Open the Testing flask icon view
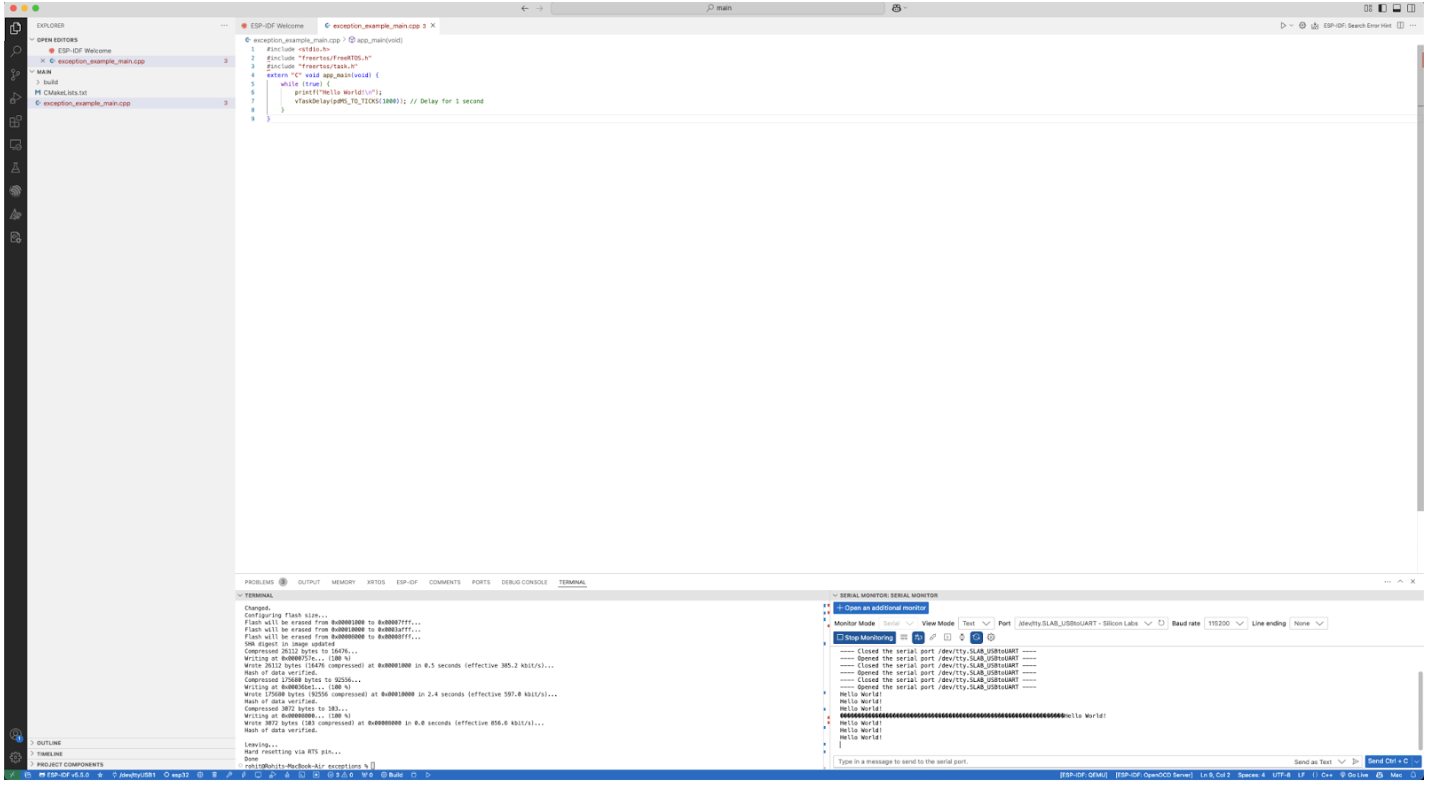This screenshot has width=1431, height=787. pos(15,167)
